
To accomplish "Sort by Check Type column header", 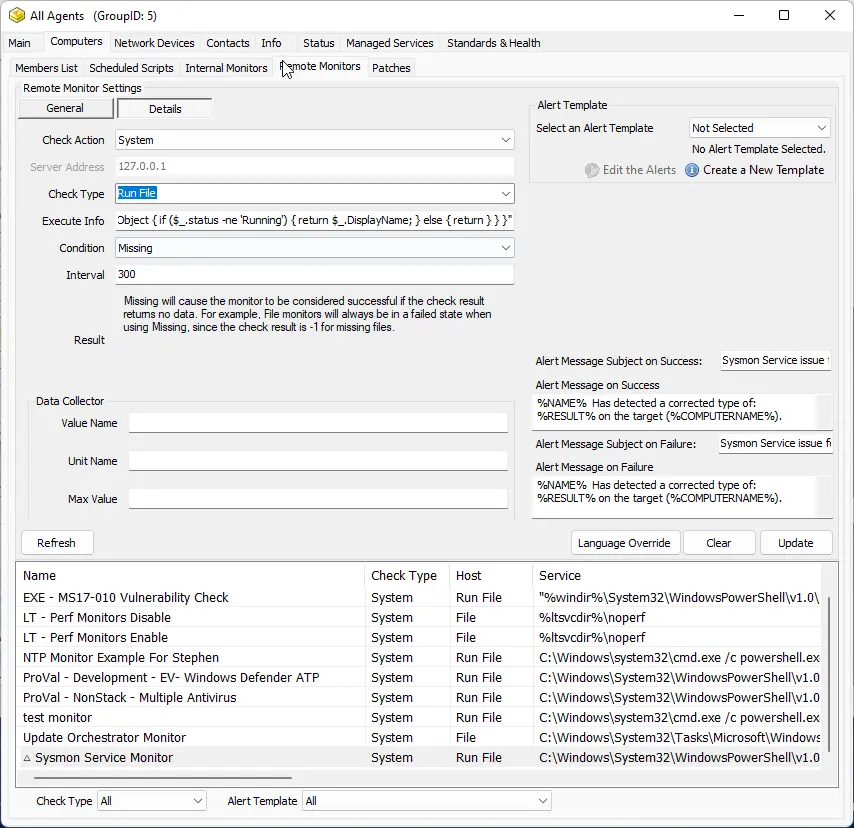I will click(407, 575).
